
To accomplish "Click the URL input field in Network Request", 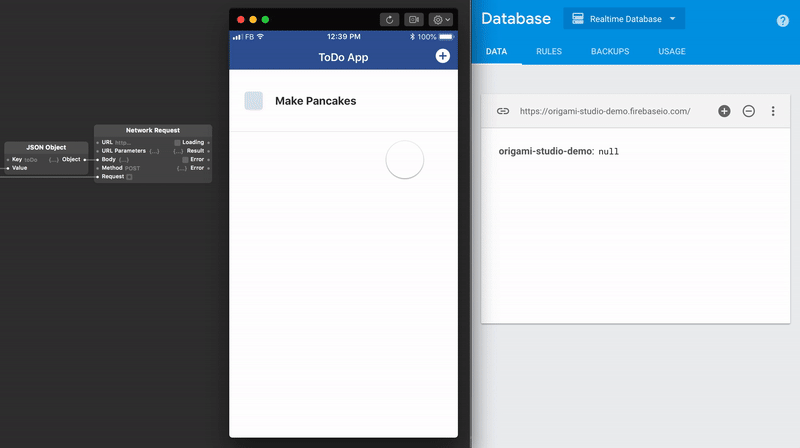I will click(123, 142).
